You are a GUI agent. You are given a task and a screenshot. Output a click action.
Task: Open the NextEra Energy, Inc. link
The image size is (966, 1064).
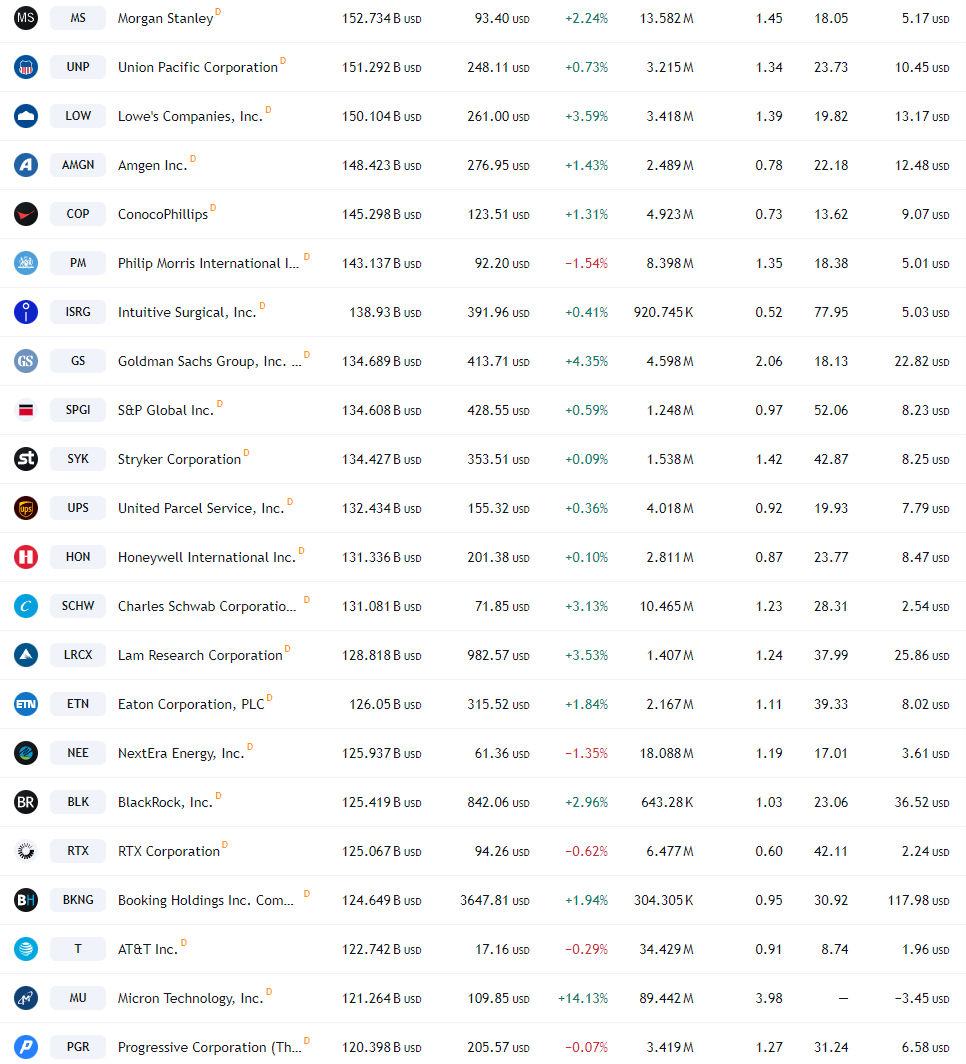[x=181, y=753]
